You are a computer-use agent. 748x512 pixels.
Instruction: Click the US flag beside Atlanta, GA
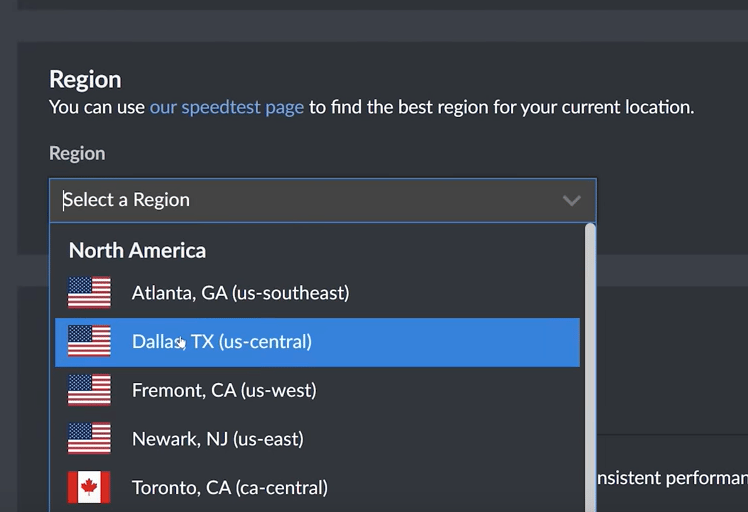(89, 293)
